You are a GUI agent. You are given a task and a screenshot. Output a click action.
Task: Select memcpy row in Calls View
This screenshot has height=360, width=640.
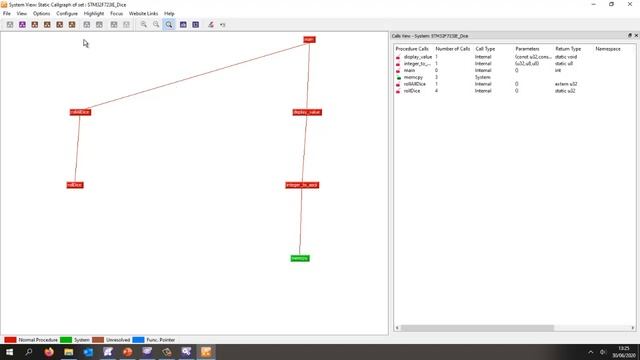pos(514,77)
